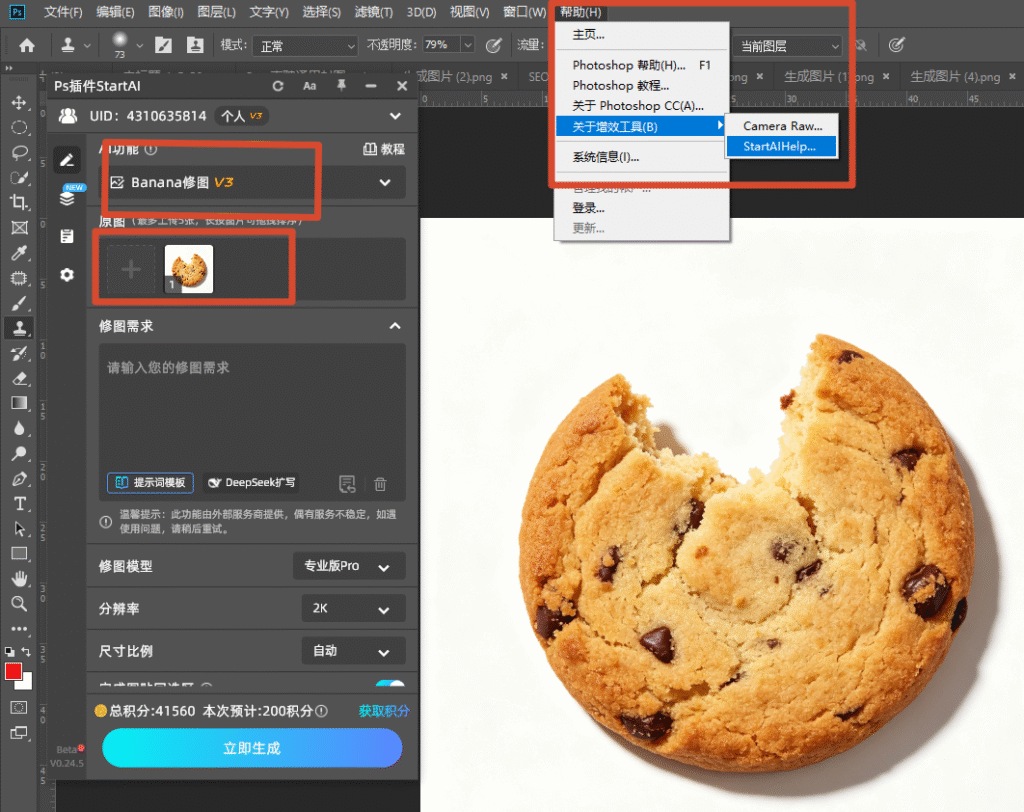This screenshot has height=812, width=1024.
Task: Toggle the brush settings panel icon
Action: 163,45
